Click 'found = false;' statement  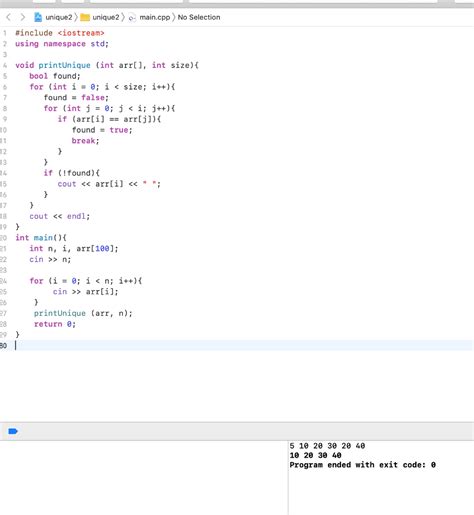76,98
